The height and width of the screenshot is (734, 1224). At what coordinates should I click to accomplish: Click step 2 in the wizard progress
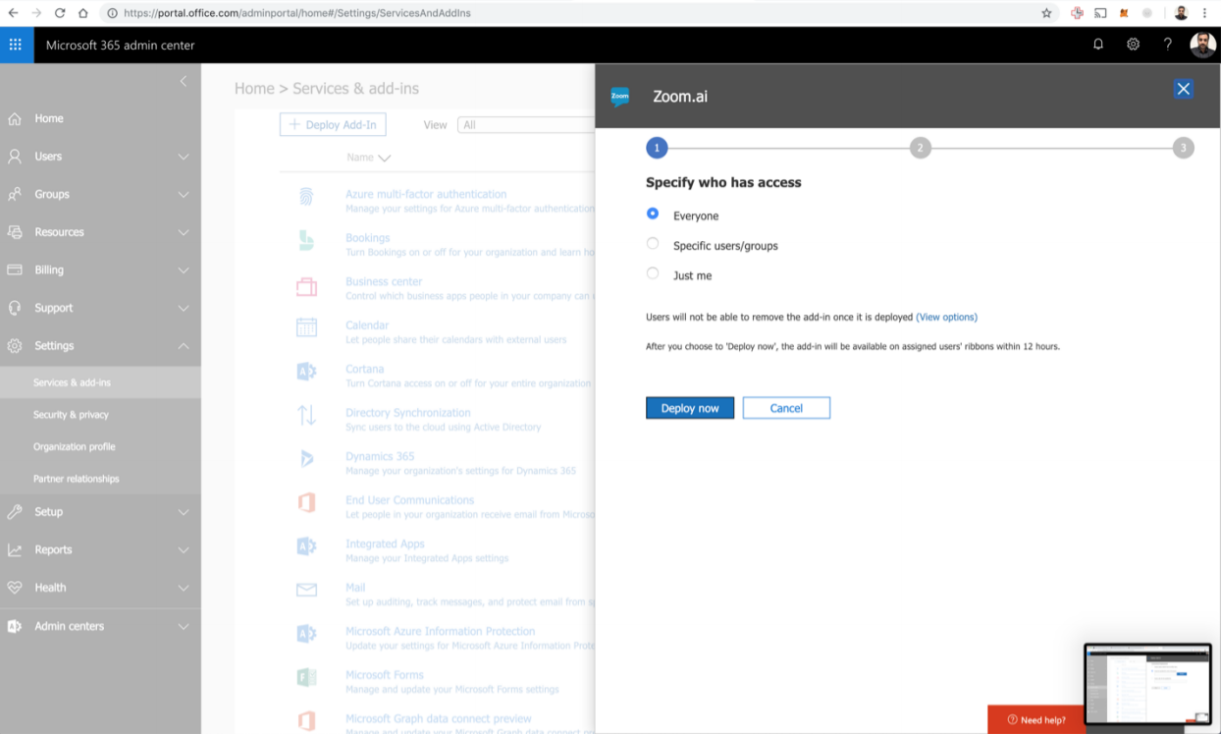click(x=920, y=148)
